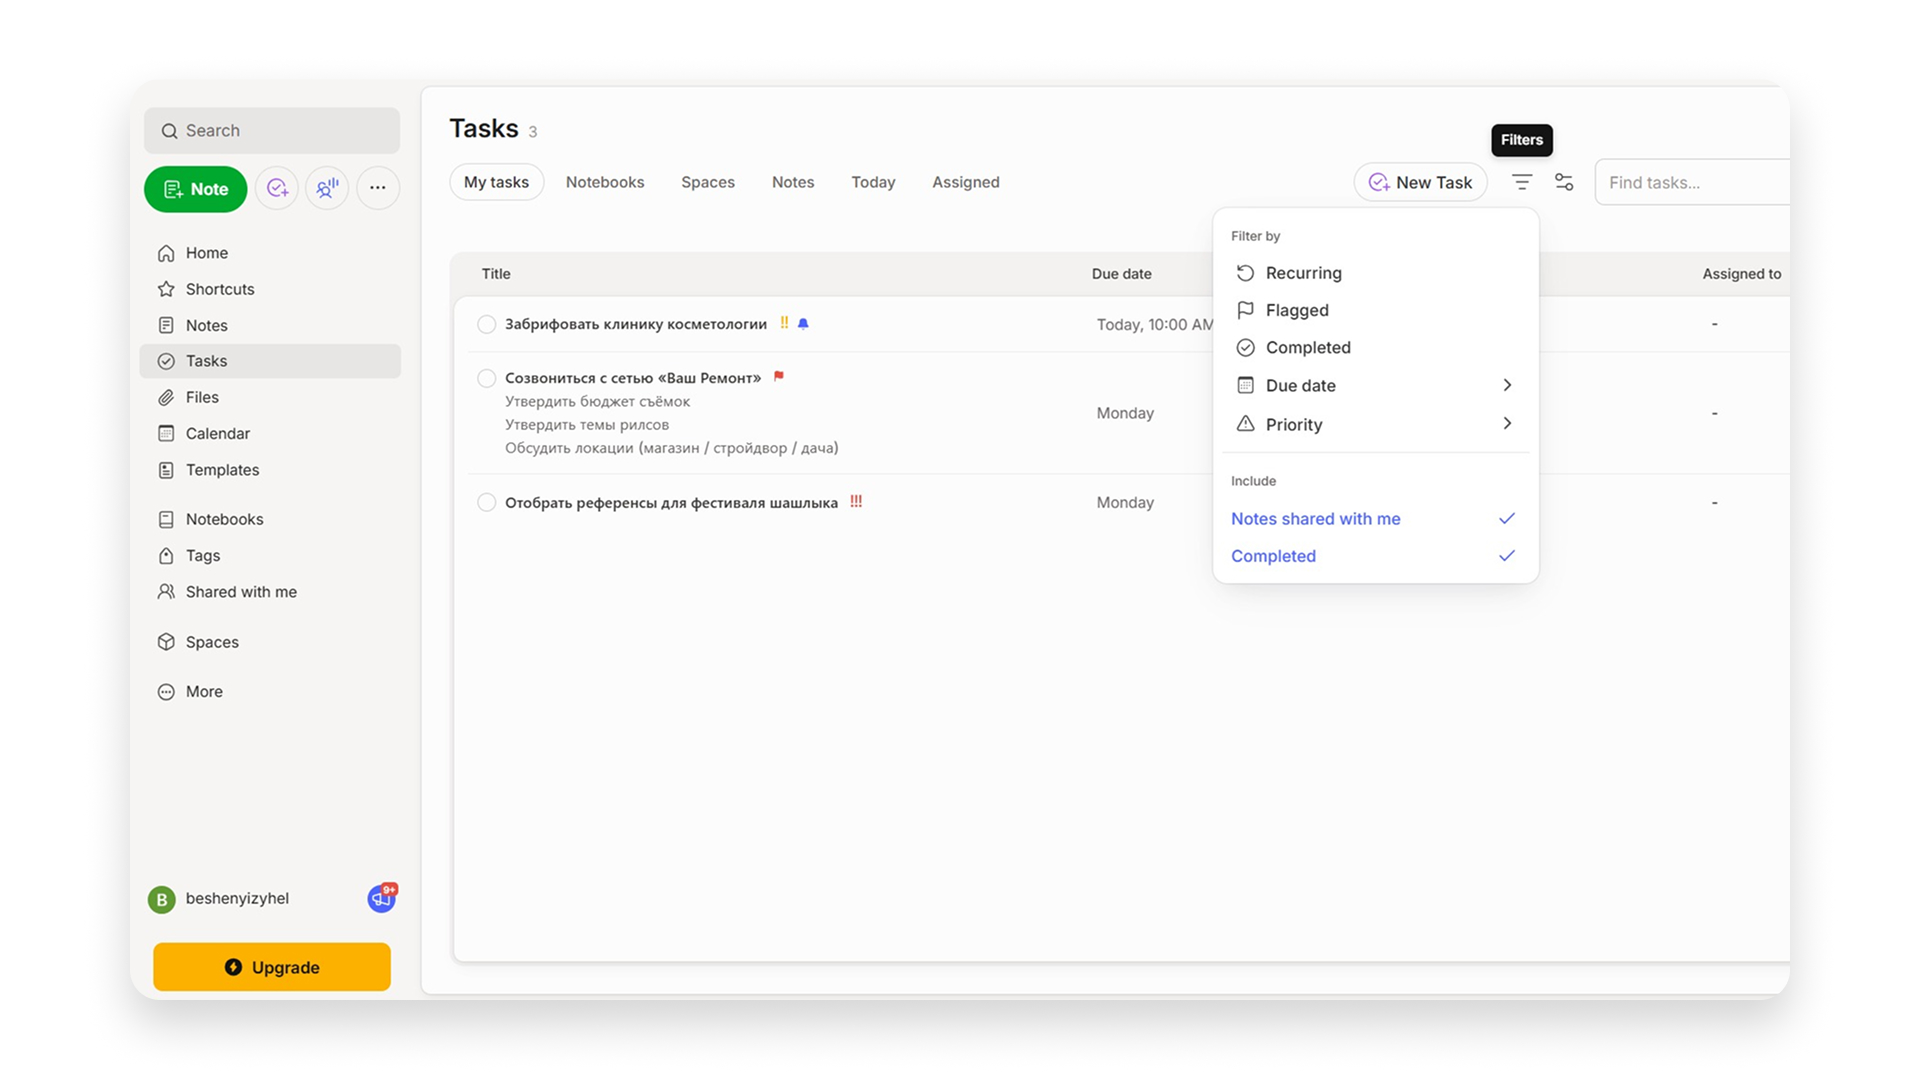Click the red flag on «Ваш Ремонт» task
1920x1080 pixels.
779,377
